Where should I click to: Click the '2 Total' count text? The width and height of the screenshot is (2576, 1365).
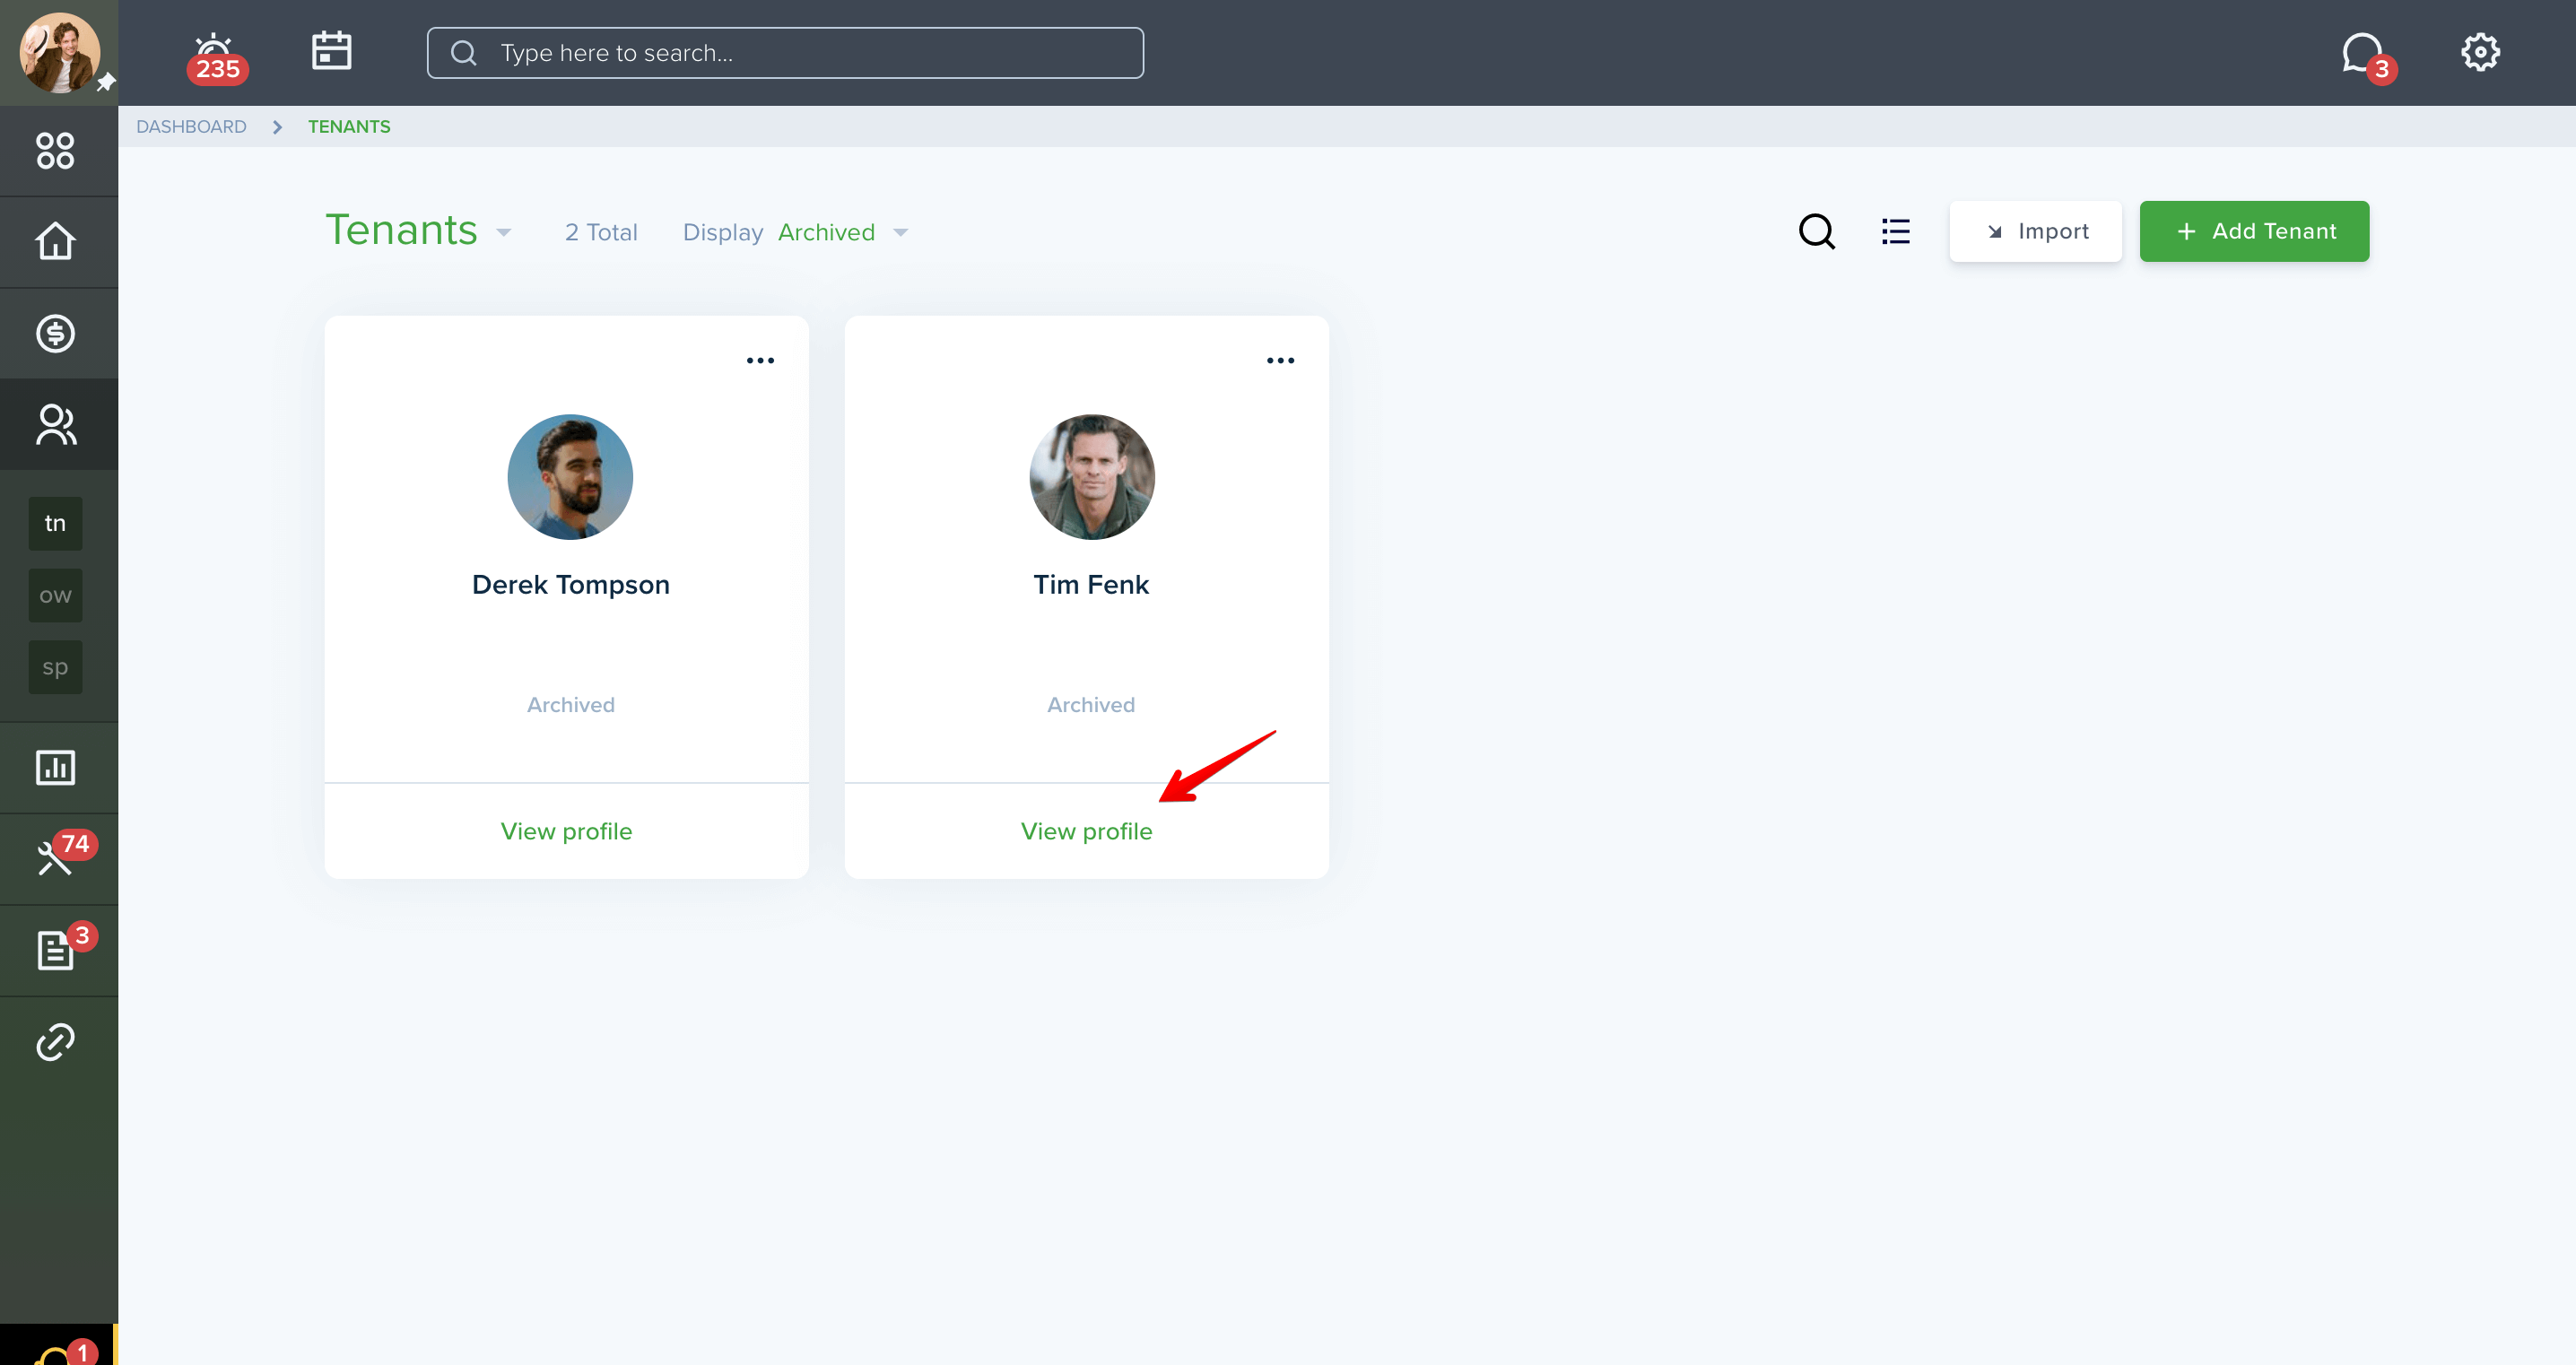601,232
